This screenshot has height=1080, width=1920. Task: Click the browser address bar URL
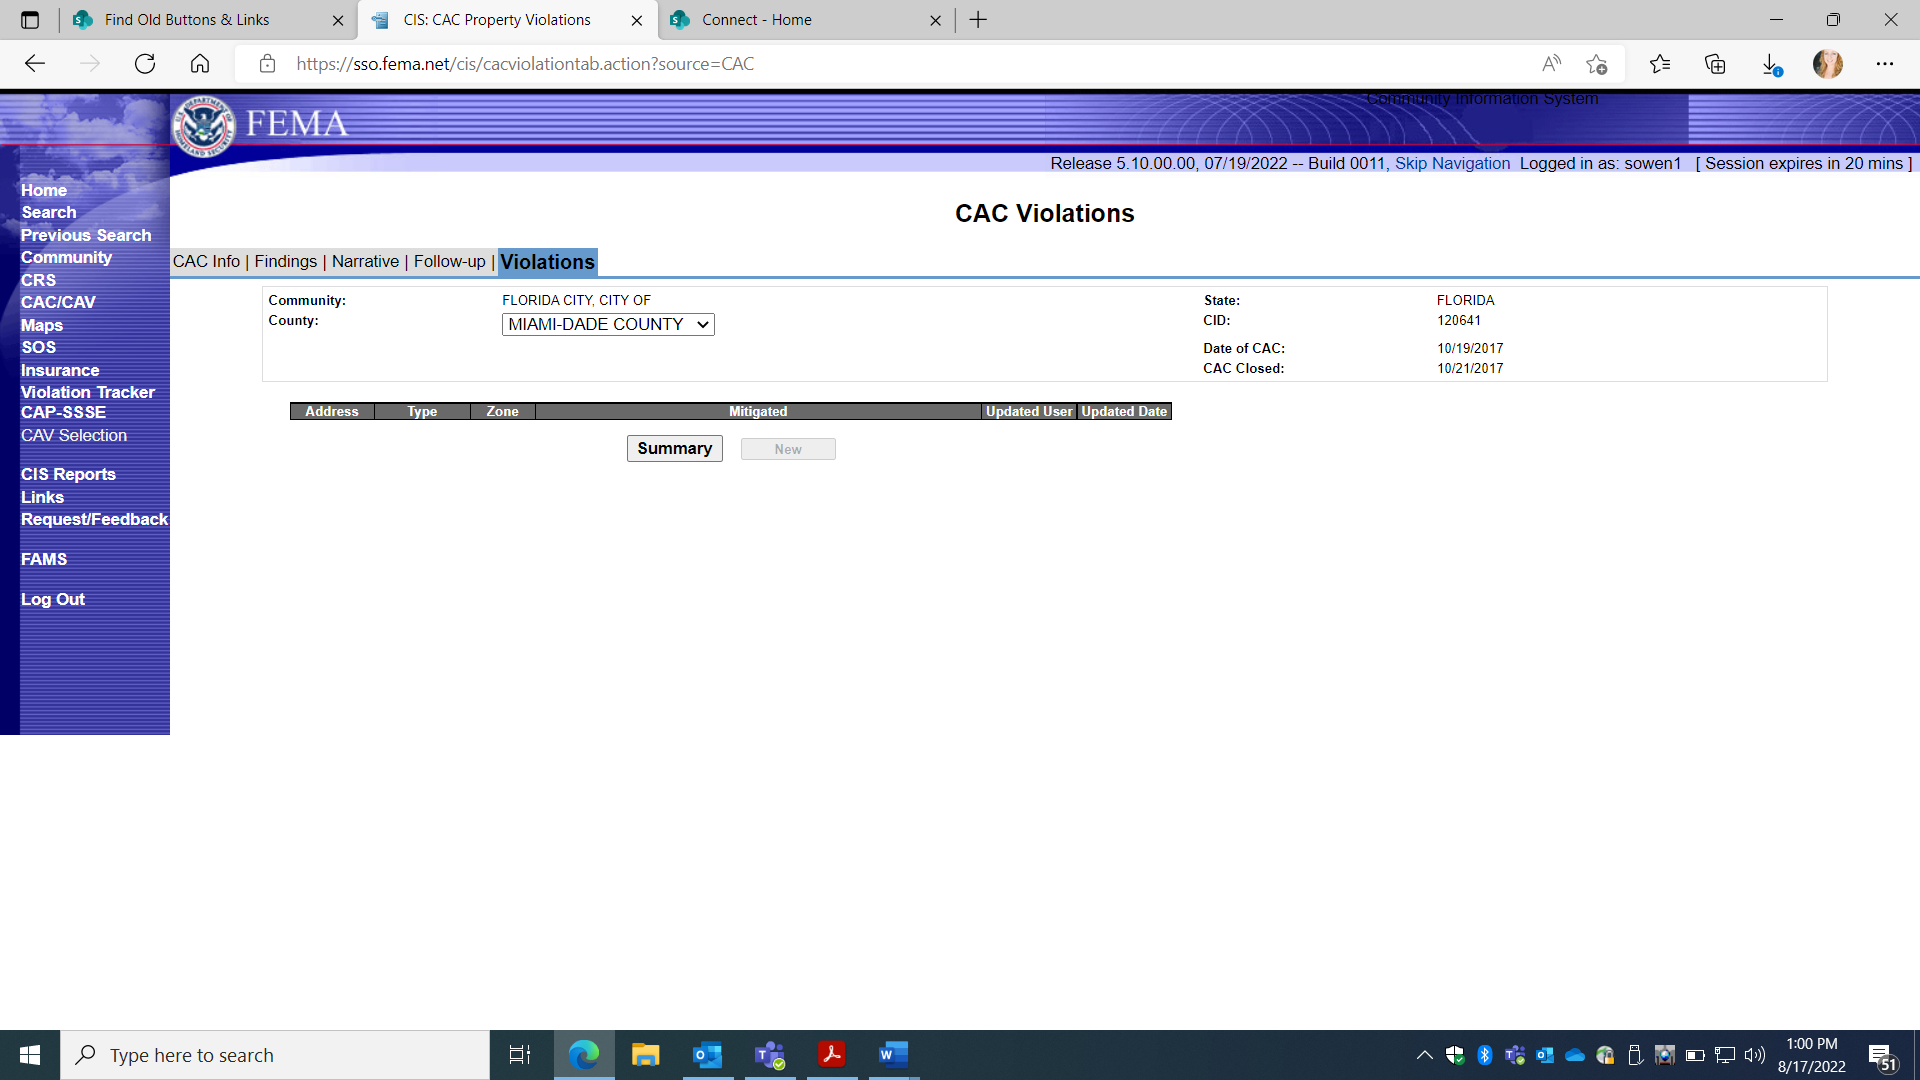point(525,64)
